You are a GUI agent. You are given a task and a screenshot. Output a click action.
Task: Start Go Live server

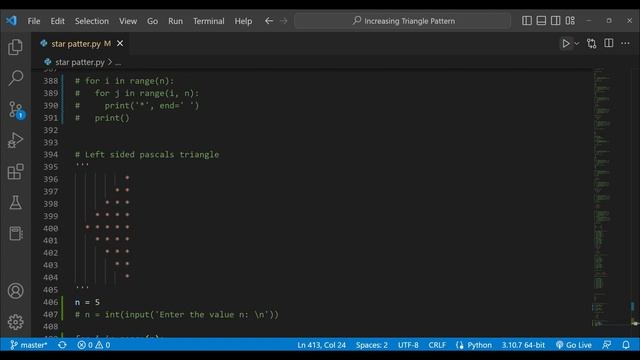[573, 345]
